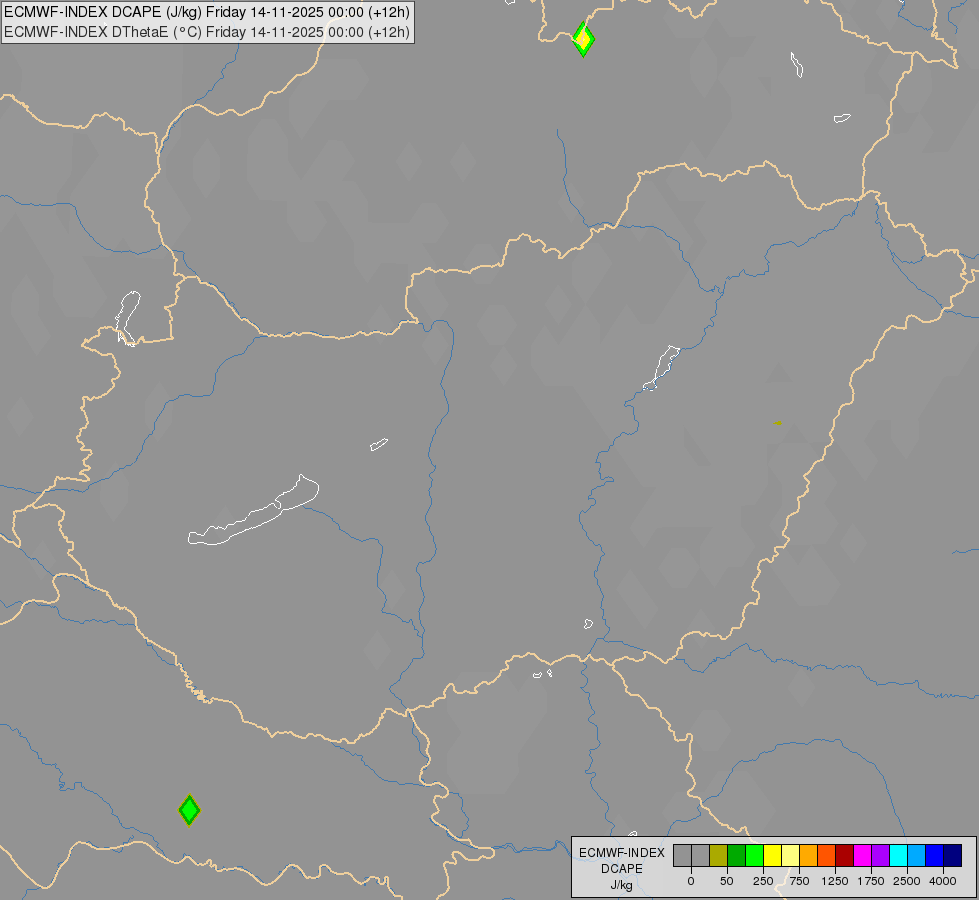This screenshot has height=900, width=979.
Task: Select the light blue legend swatch
Action: (917, 856)
